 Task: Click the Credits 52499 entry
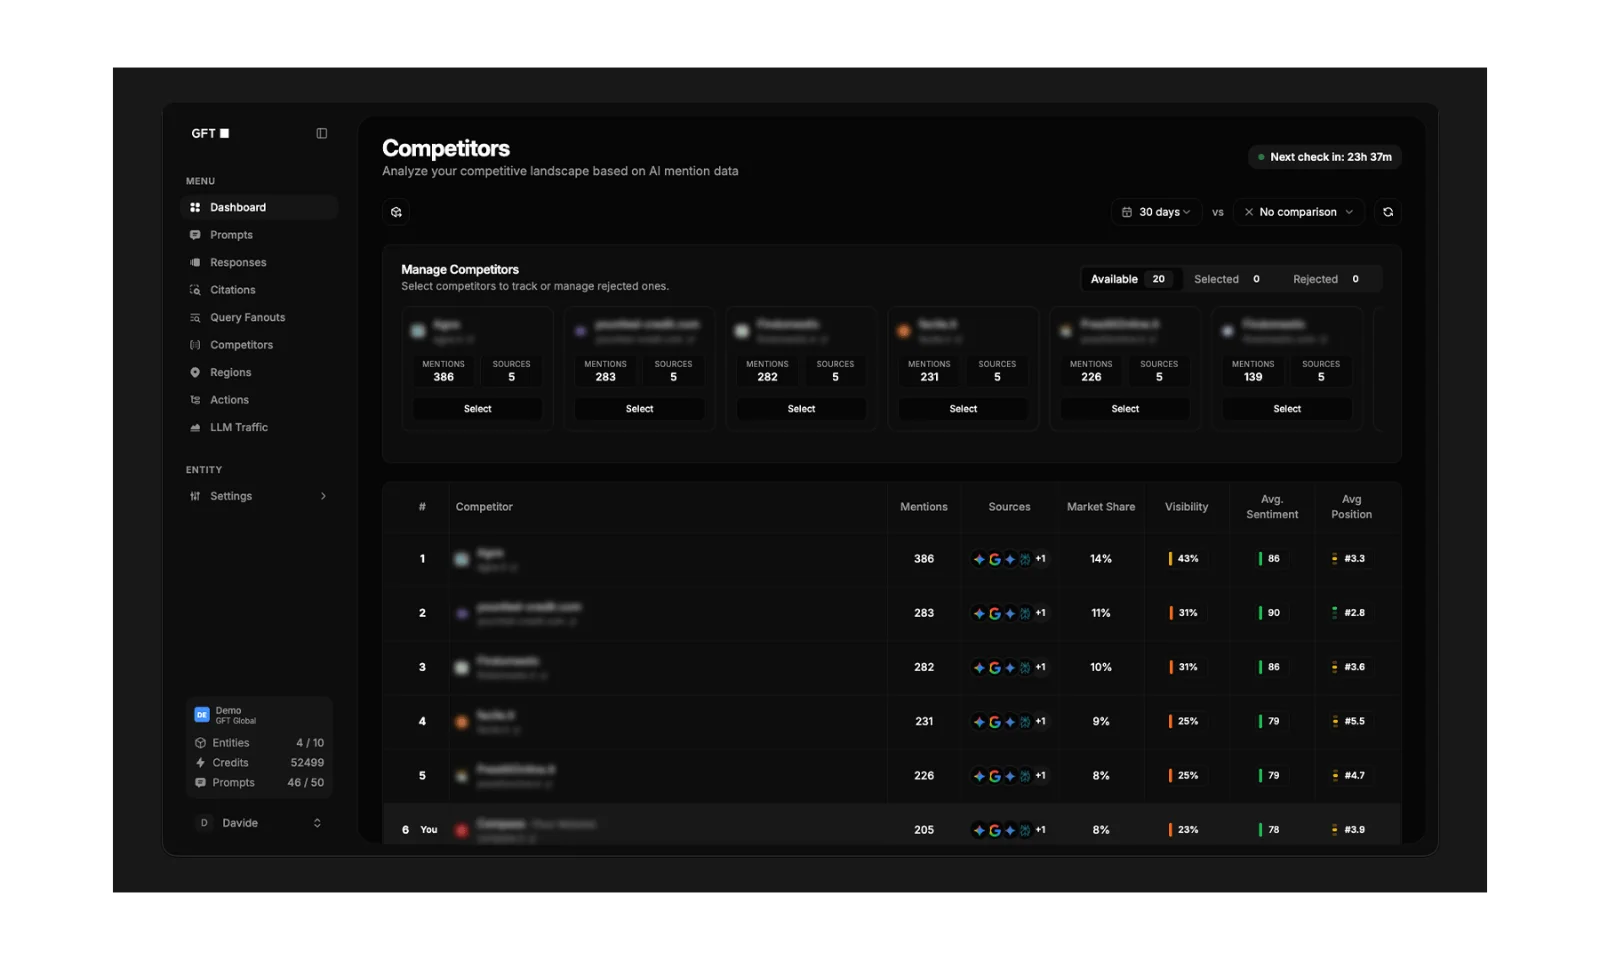point(259,763)
